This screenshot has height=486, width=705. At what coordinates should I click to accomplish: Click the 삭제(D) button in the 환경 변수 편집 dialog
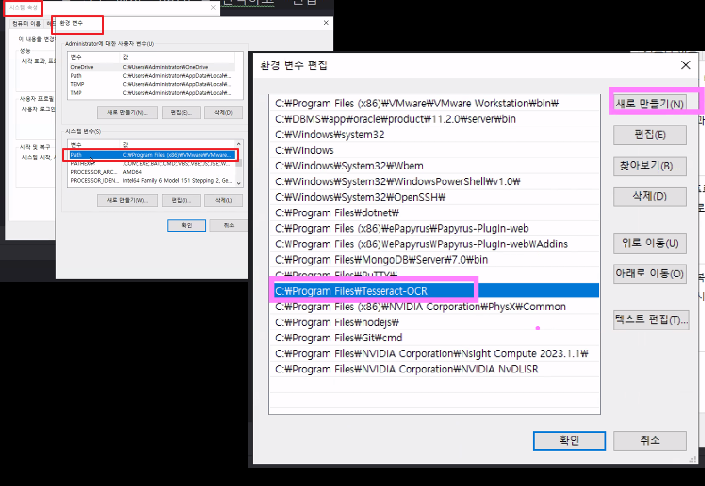coord(650,196)
